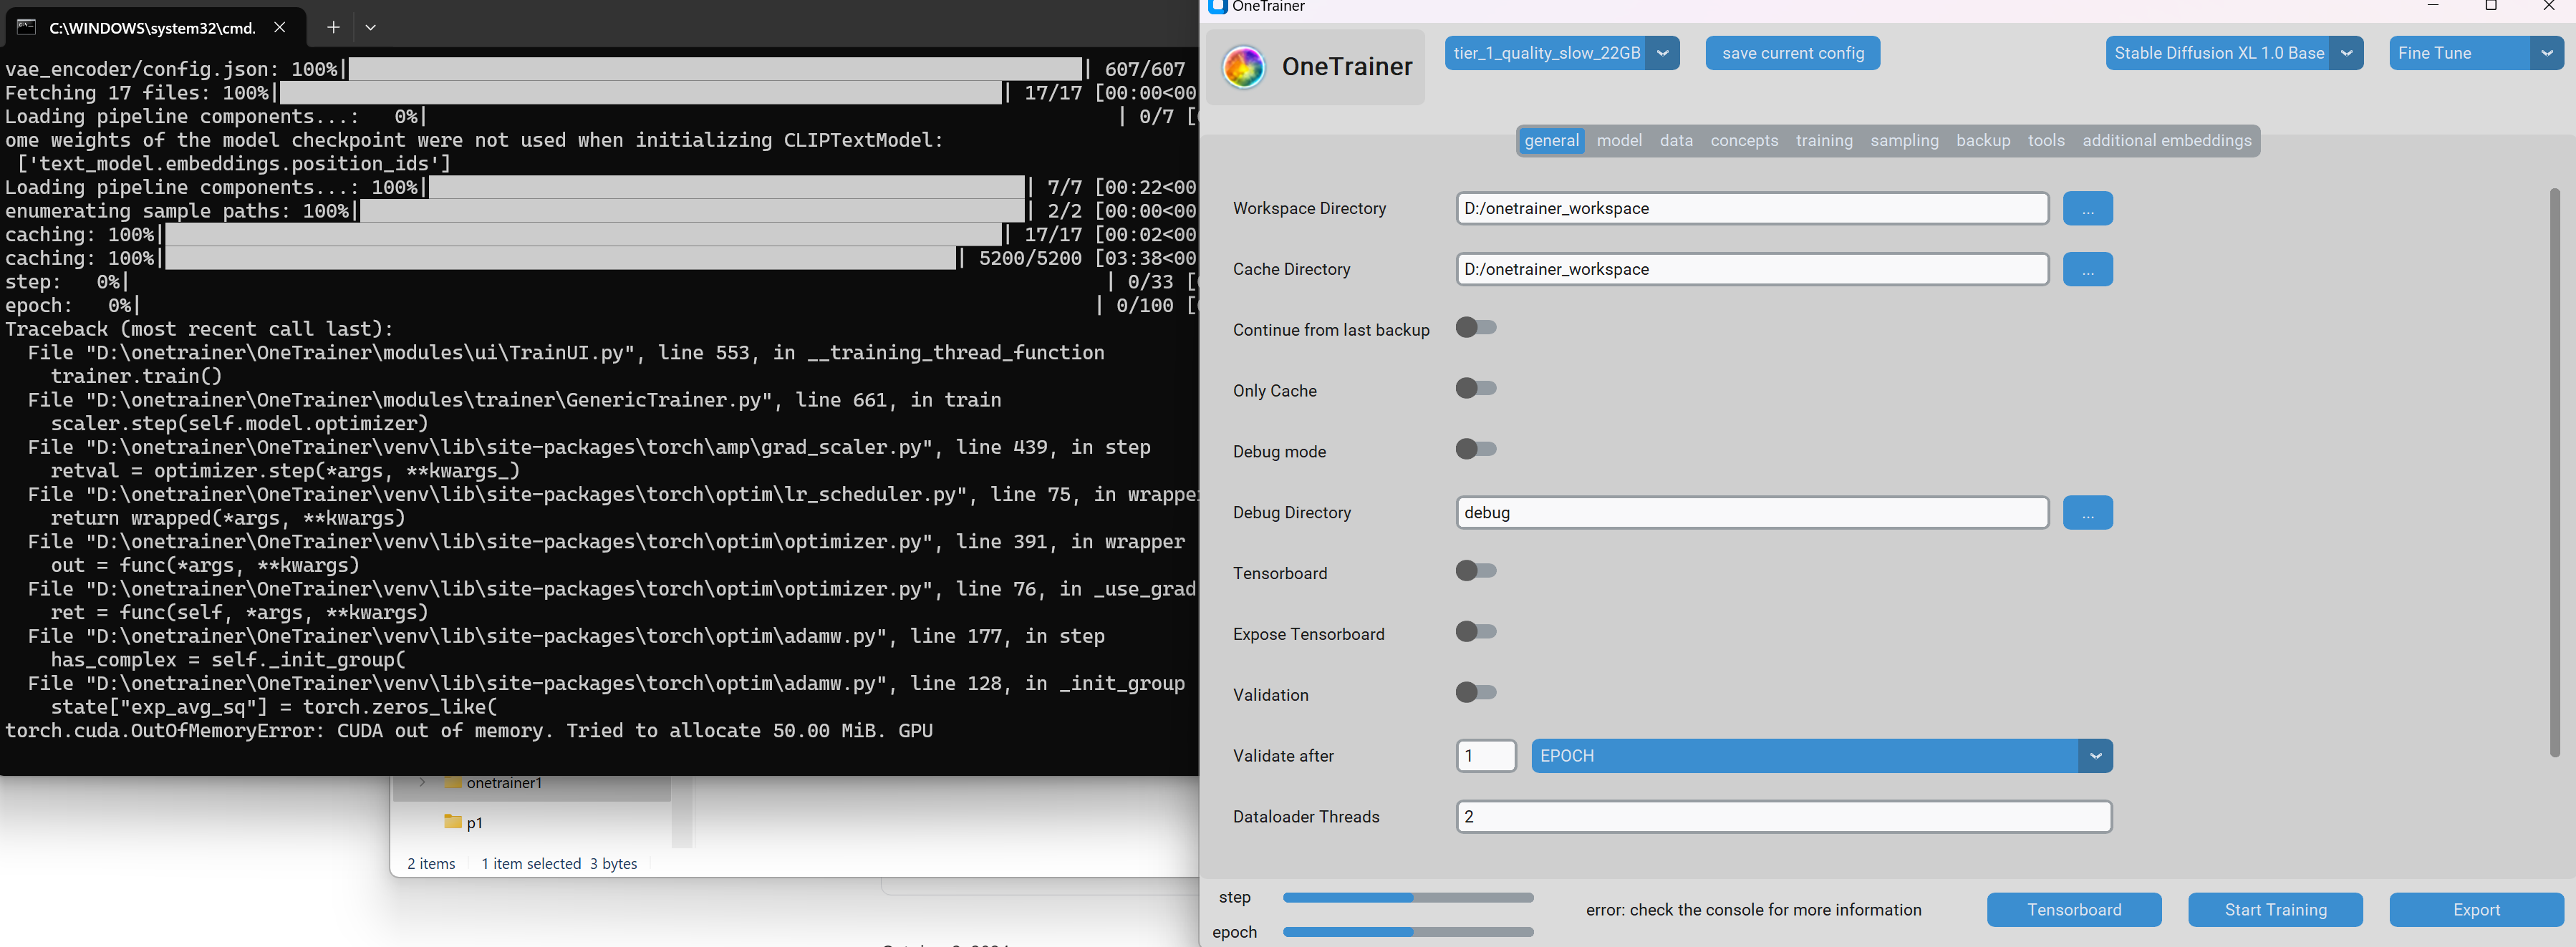The height and width of the screenshot is (947, 2576).
Task: Click the Dataloader Threads input field
Action: click(1783, 817)
